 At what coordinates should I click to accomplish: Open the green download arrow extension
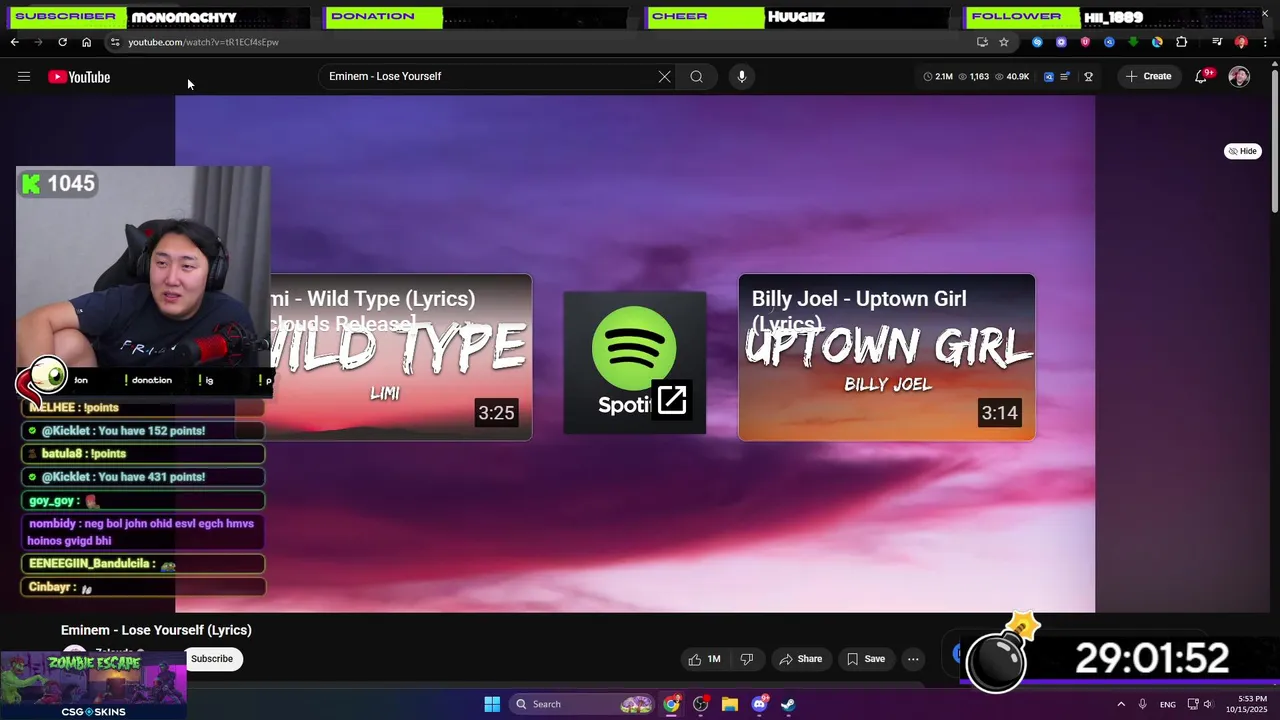[1133, 42]
